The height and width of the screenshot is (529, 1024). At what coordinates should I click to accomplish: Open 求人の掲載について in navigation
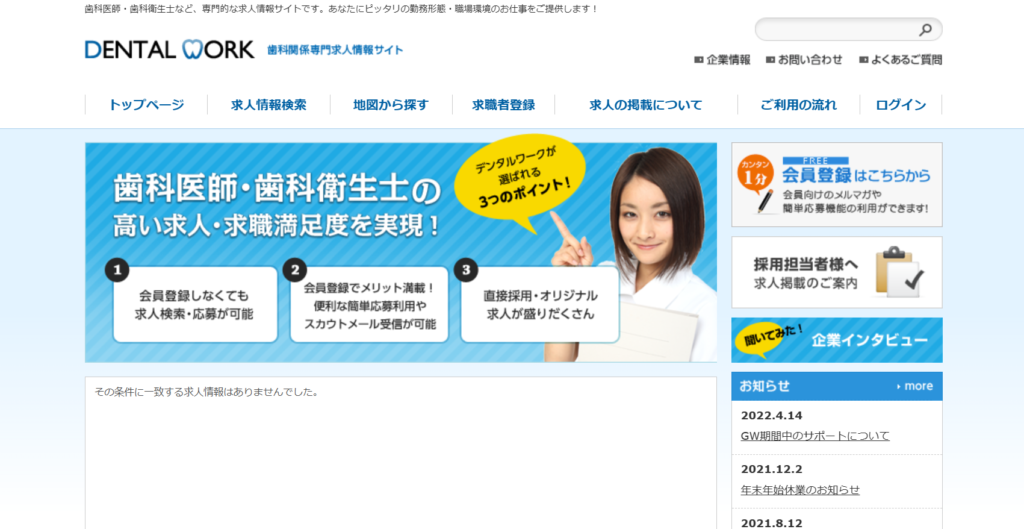(x=645, y=105)
